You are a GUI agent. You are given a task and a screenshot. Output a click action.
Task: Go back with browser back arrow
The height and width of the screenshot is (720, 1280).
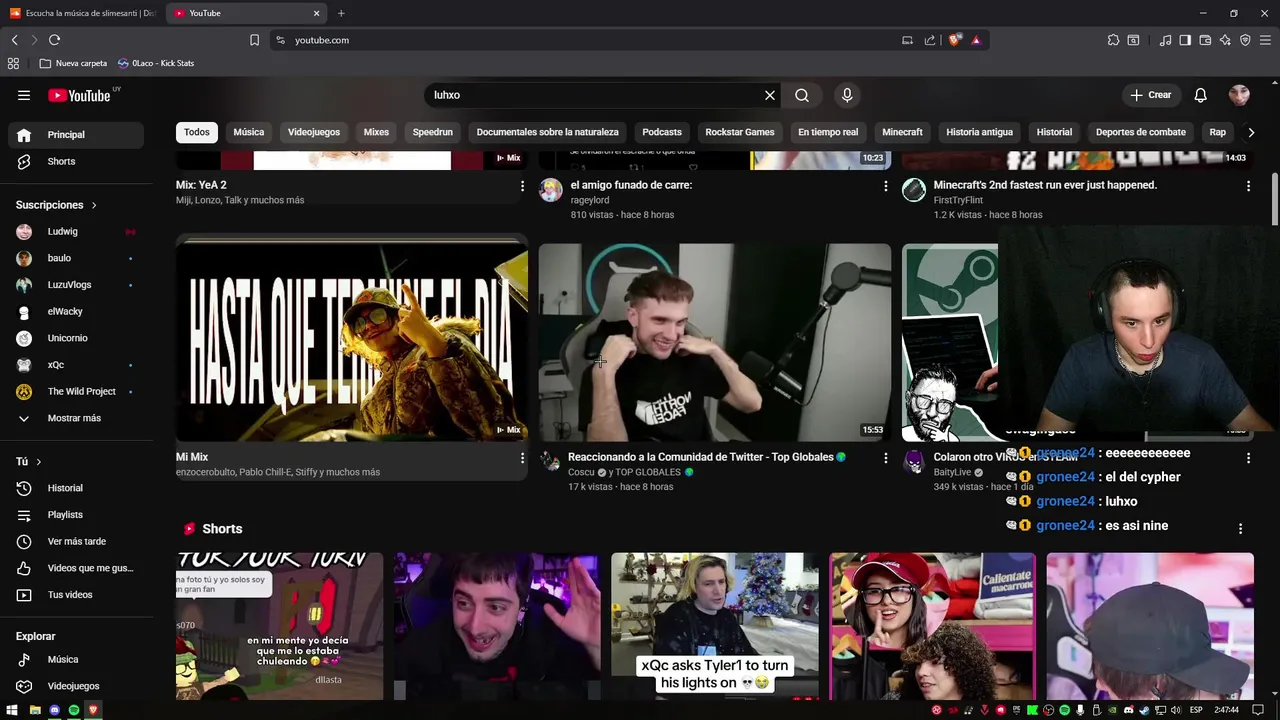click(14, 40)
